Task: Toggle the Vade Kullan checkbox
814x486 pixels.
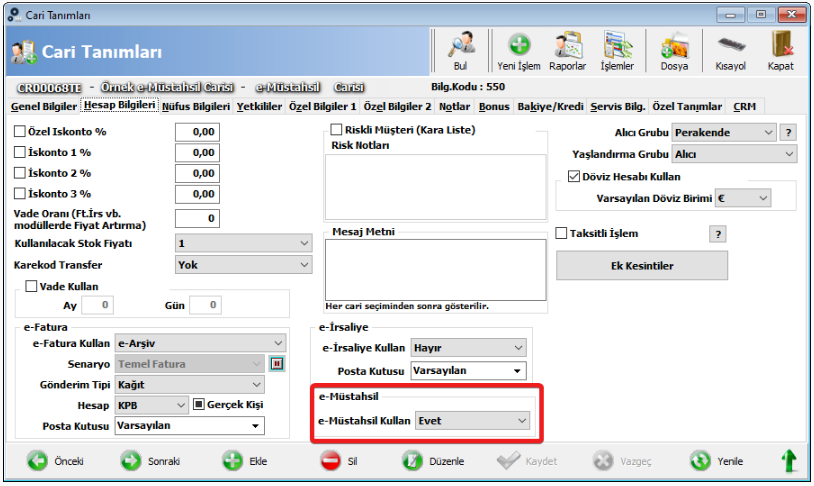Action: tap(32, 286)
